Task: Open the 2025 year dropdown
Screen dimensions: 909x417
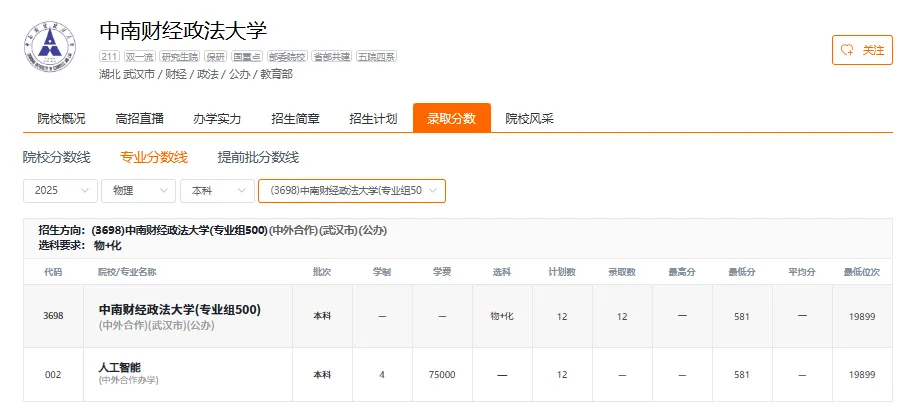Action: point(60,191)
